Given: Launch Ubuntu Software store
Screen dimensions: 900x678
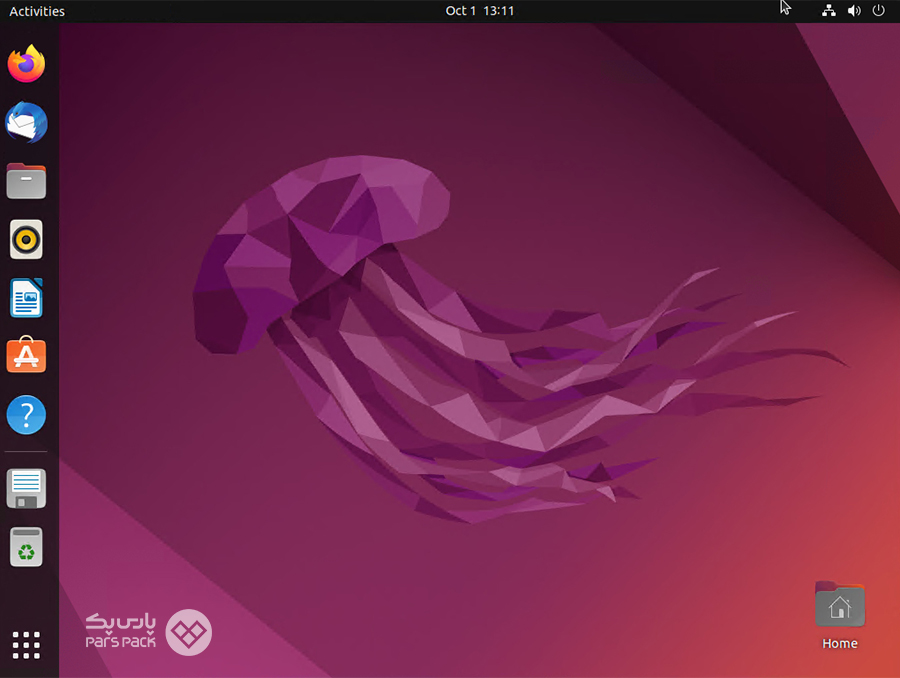Looking at the screenshot, I should point(26,355).
